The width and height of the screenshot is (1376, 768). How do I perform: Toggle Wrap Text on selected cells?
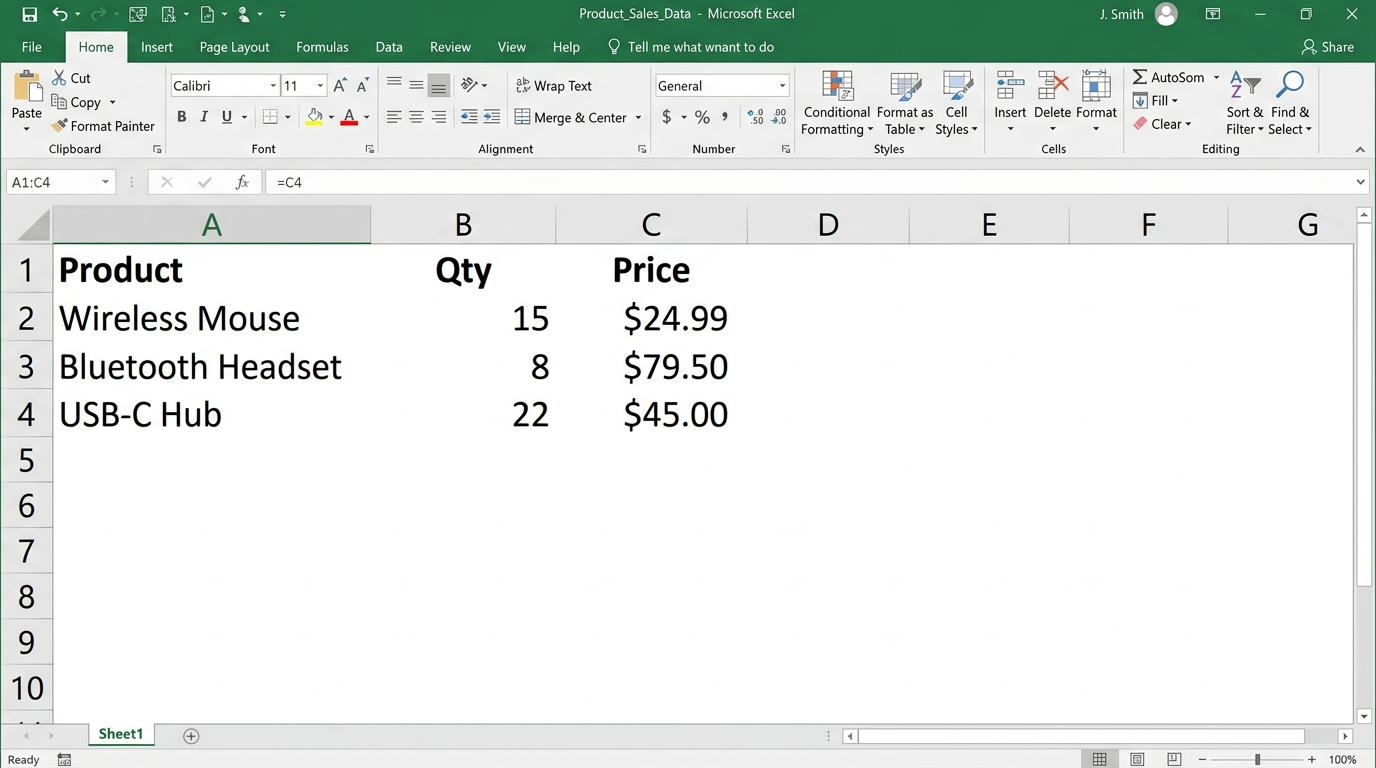tap(554, 86)
